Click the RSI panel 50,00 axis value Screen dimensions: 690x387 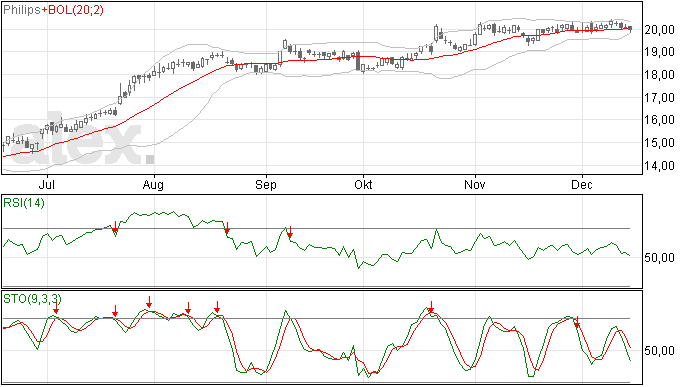(x=659, y=258)
